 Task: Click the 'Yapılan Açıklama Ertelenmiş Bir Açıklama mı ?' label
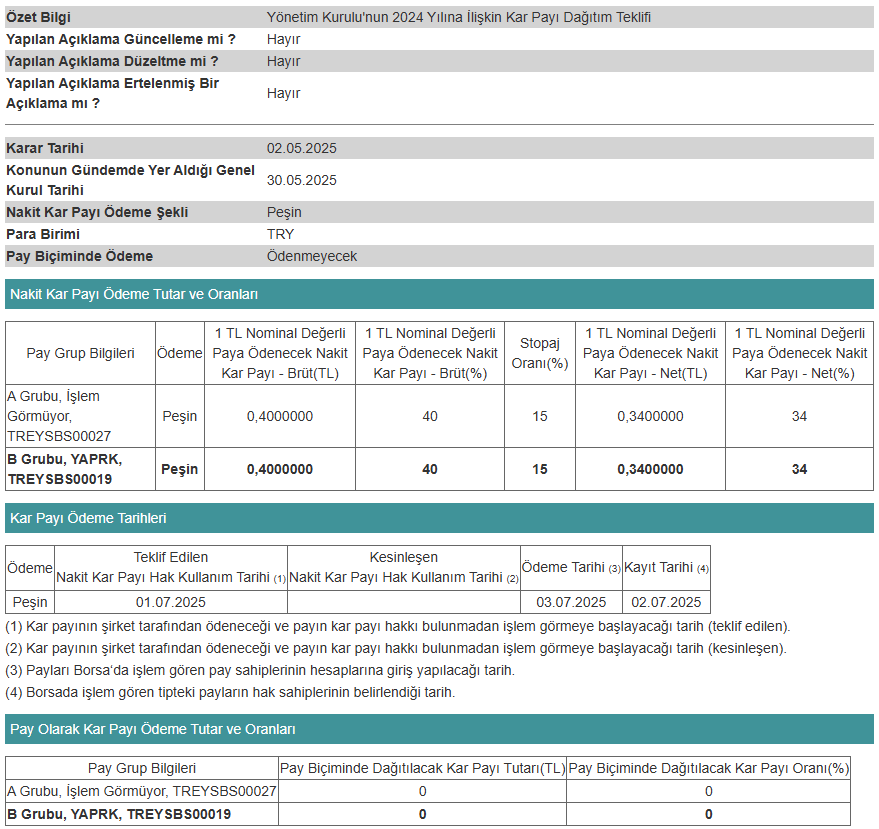point(112,93)
